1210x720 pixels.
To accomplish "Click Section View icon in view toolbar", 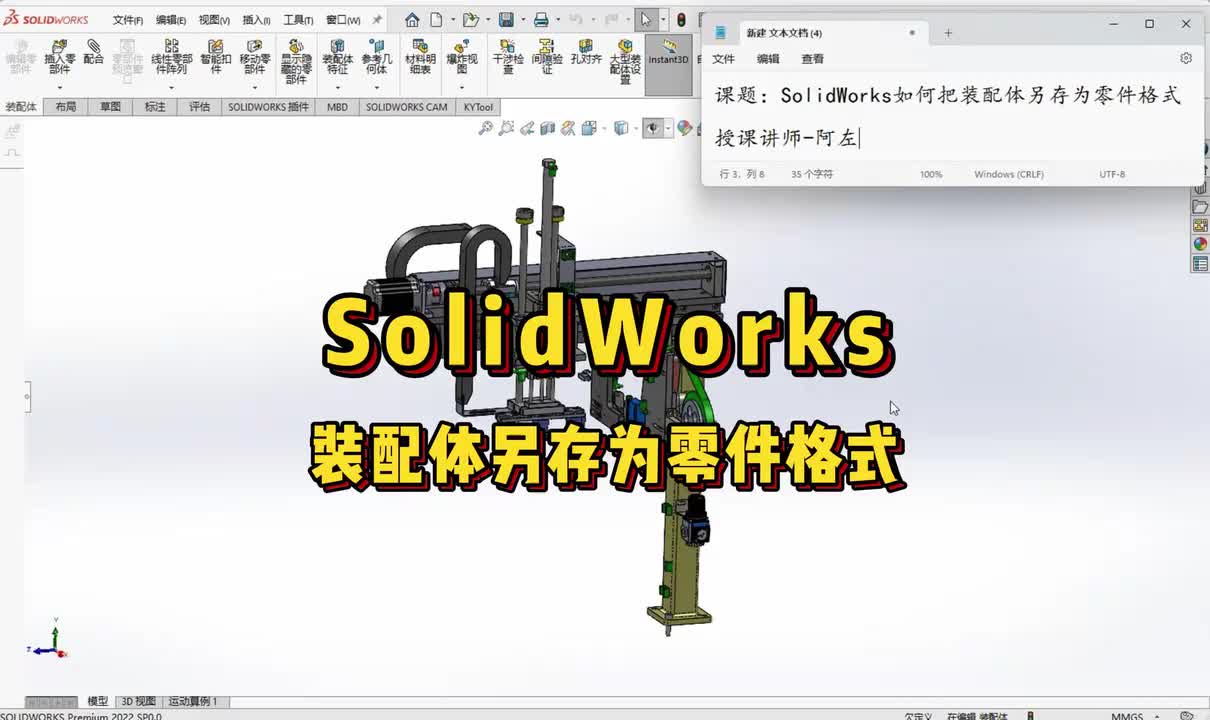I will pos(547,128).
